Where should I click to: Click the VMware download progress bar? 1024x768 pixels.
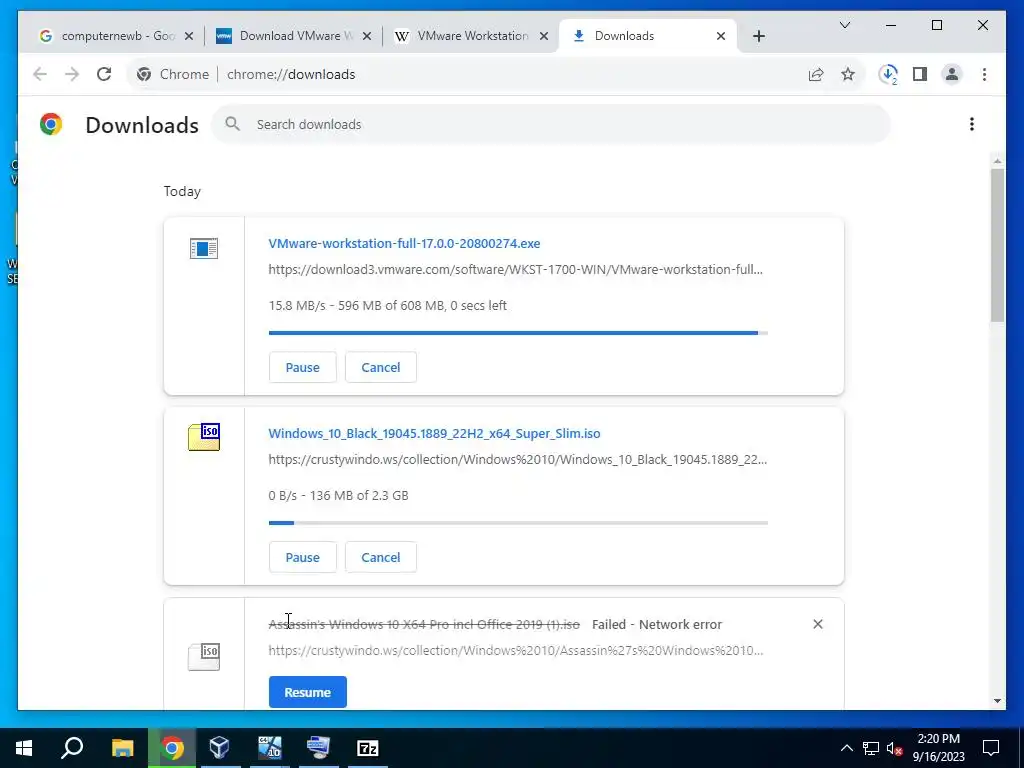518,333
